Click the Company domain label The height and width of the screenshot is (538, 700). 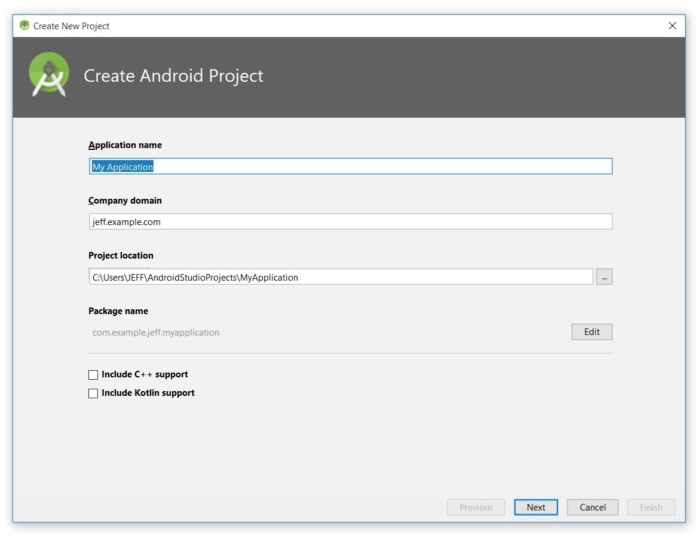(x=125, y=200)
